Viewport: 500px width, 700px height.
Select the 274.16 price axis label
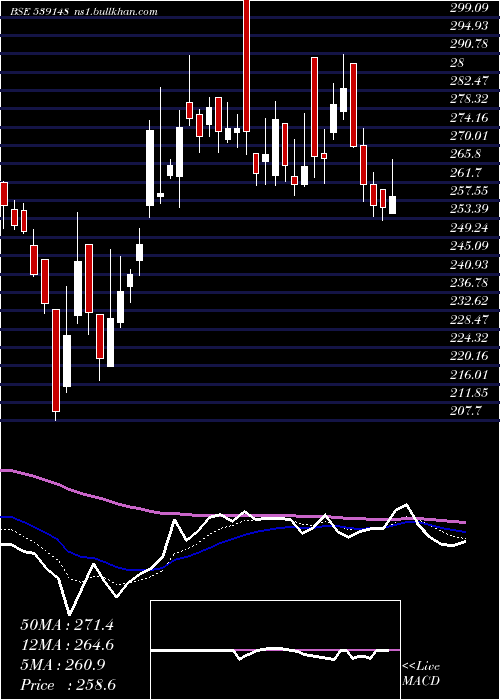point(469,118)
